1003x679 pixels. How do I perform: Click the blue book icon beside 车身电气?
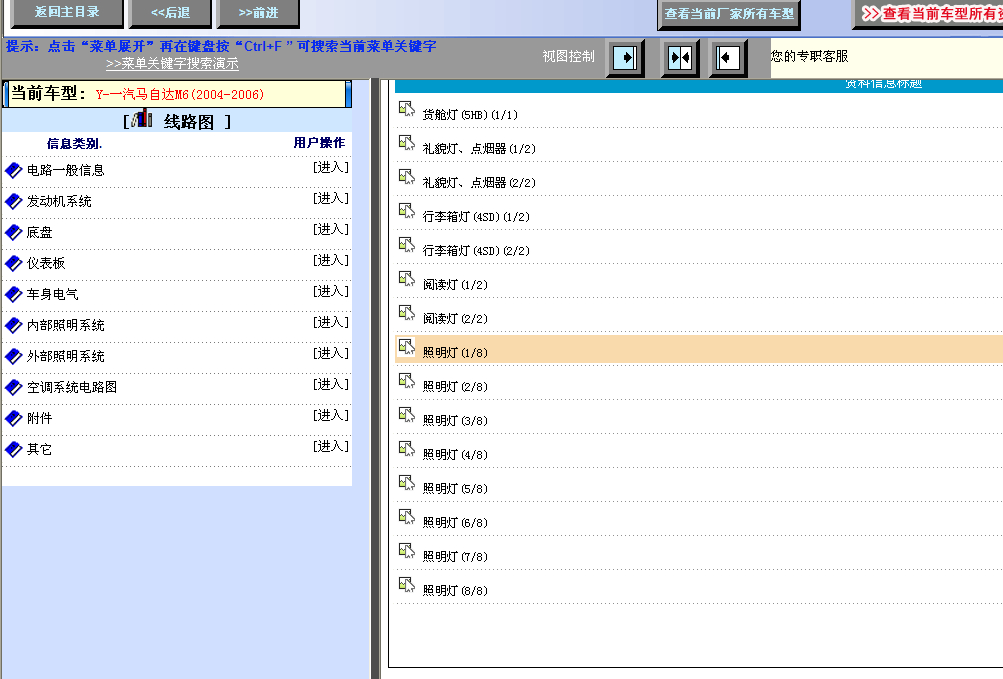pos(13,294)
